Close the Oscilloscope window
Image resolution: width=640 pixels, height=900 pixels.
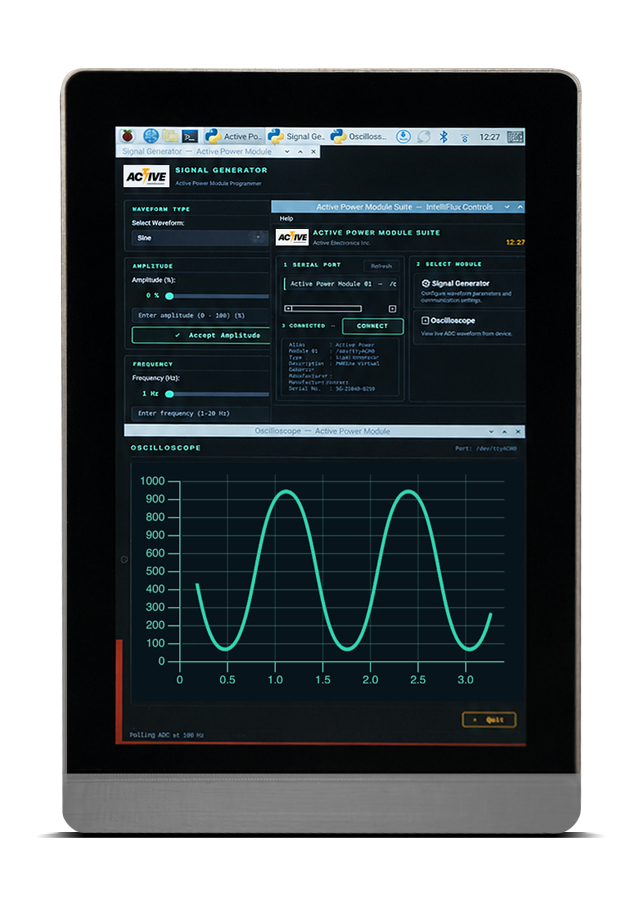[518, 431]
